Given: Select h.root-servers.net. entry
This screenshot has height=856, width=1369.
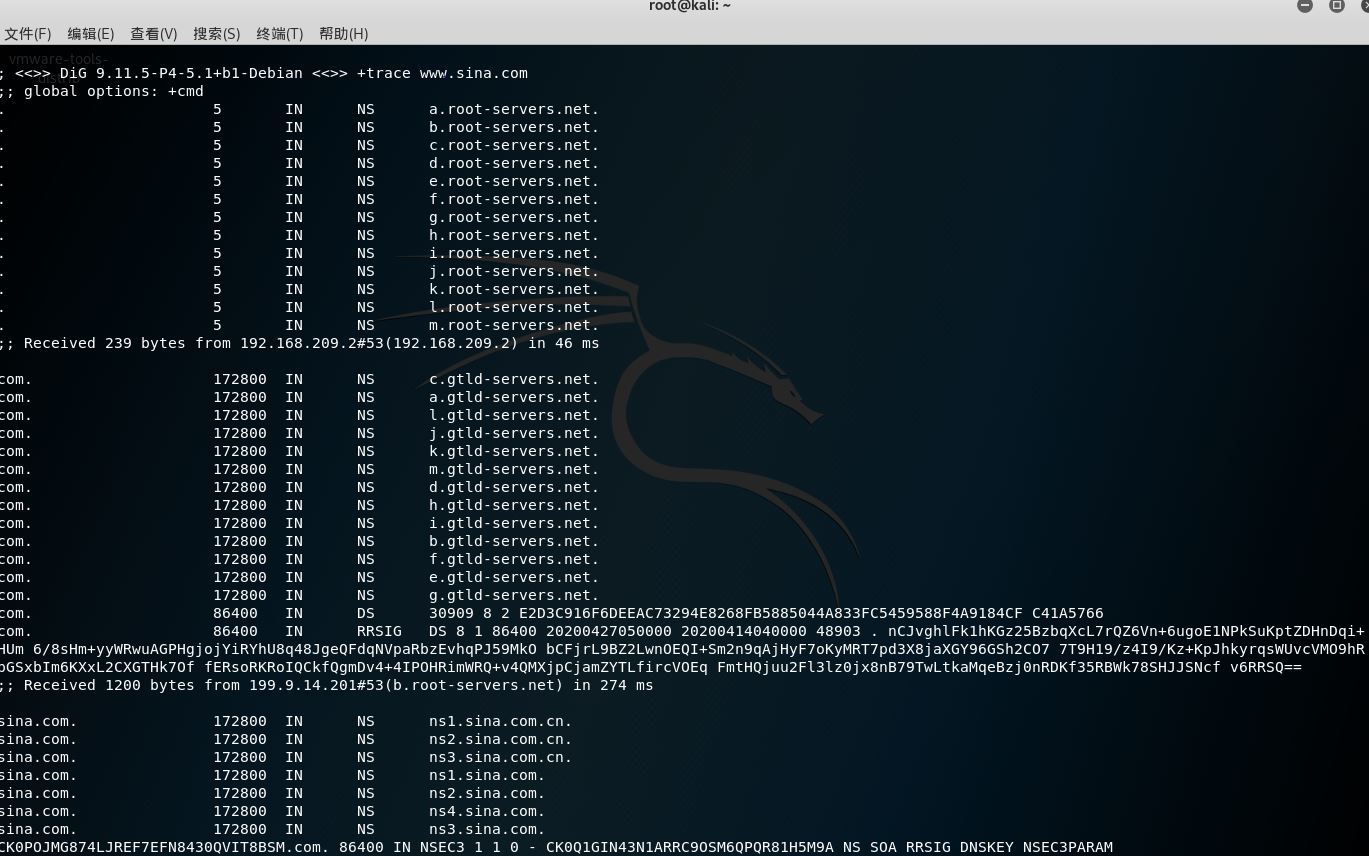Looking at the screenshot, I should (x=514, y=235).
